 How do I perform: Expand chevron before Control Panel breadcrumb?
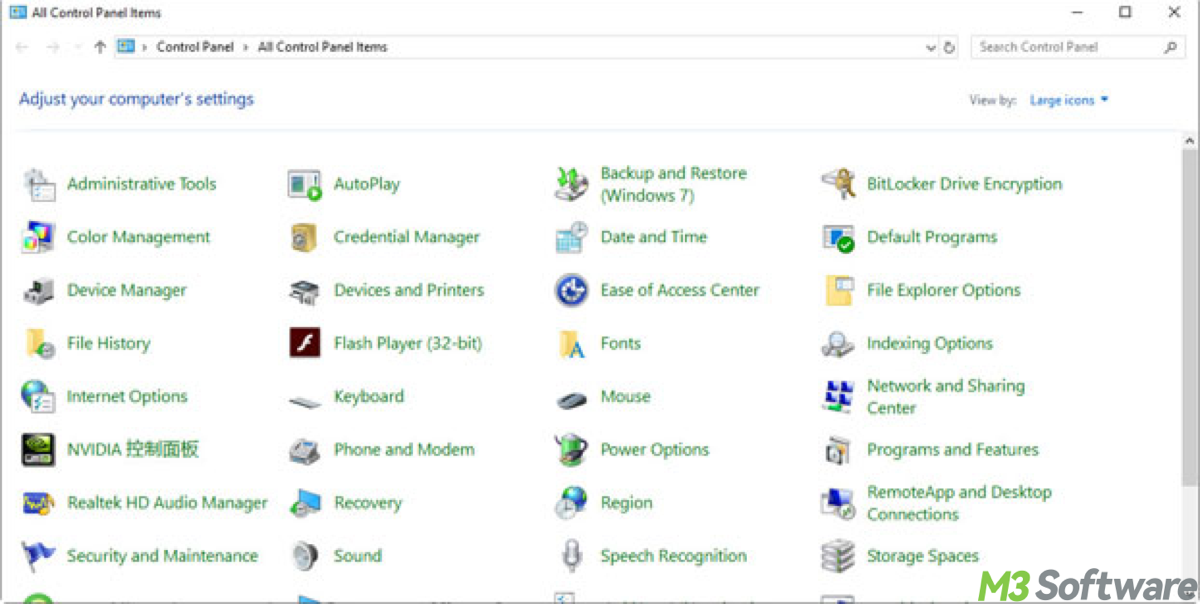145,47
